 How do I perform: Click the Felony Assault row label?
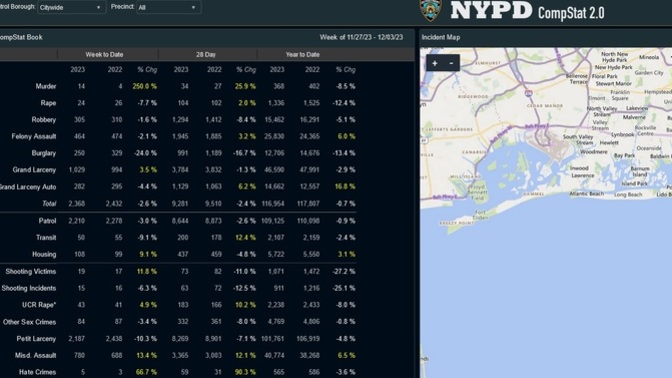coord(34,136)
